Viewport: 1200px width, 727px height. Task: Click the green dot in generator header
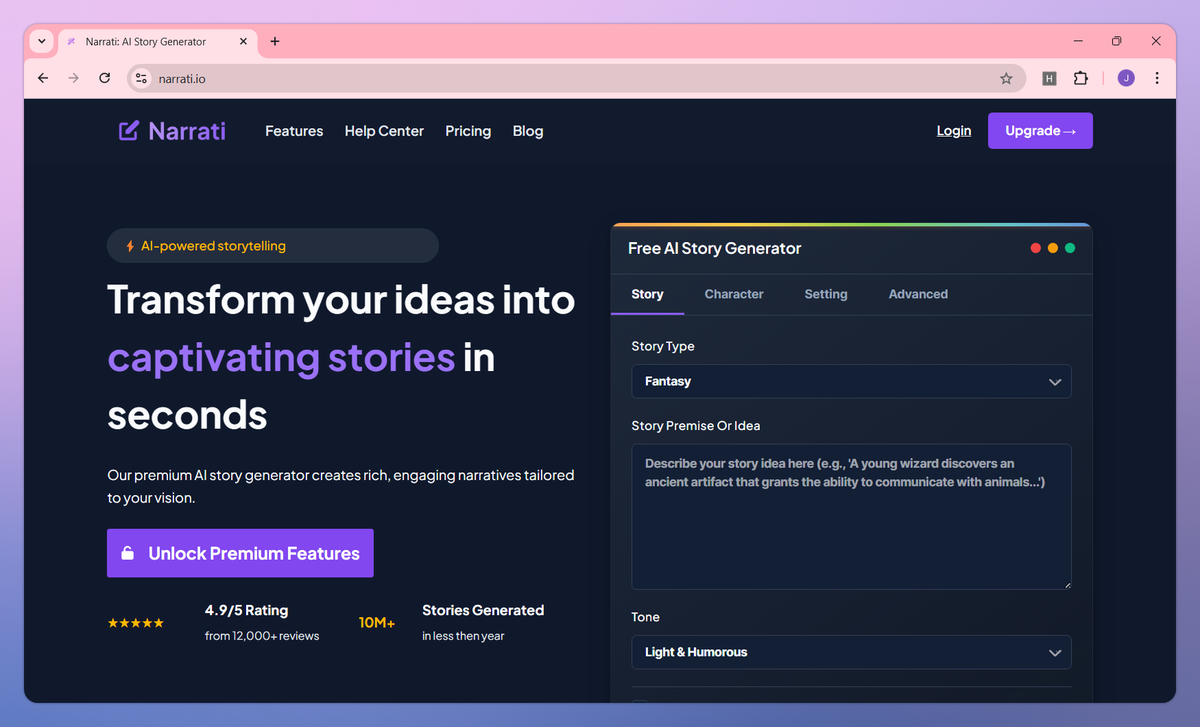(x=1070, y=248)
